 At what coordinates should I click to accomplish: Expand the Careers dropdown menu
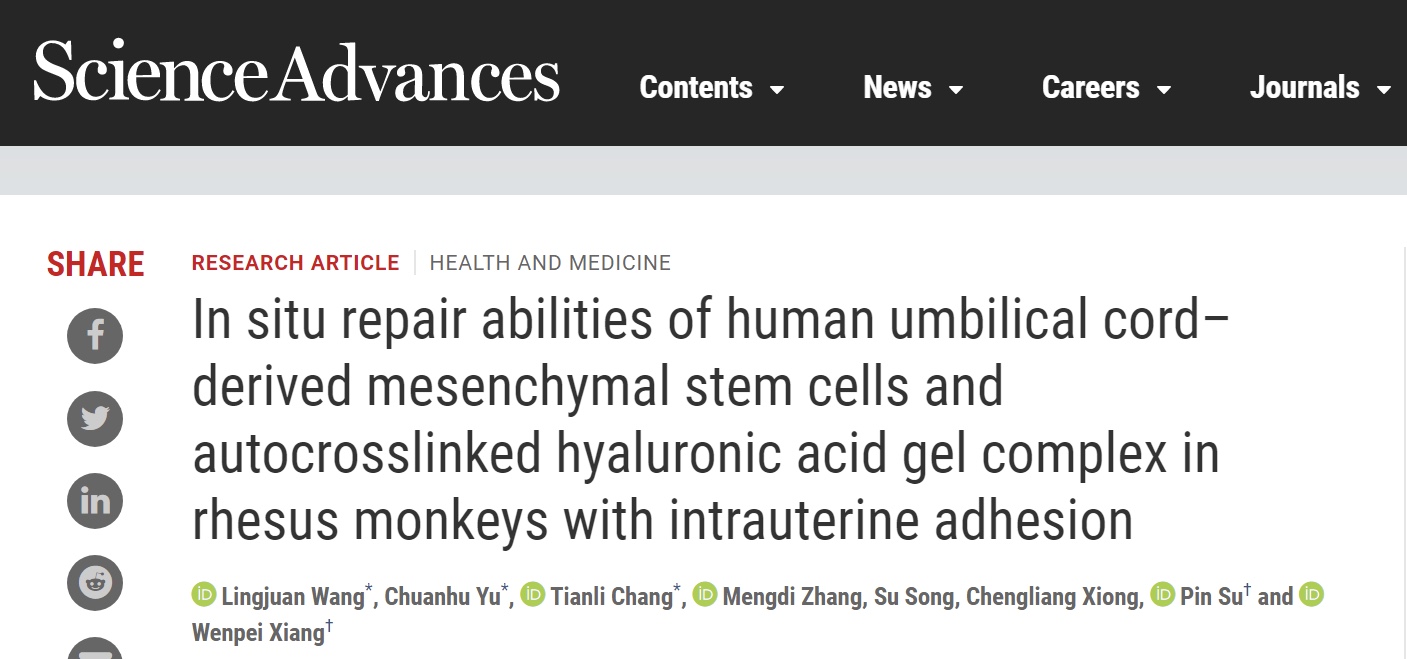(1106, 88)
